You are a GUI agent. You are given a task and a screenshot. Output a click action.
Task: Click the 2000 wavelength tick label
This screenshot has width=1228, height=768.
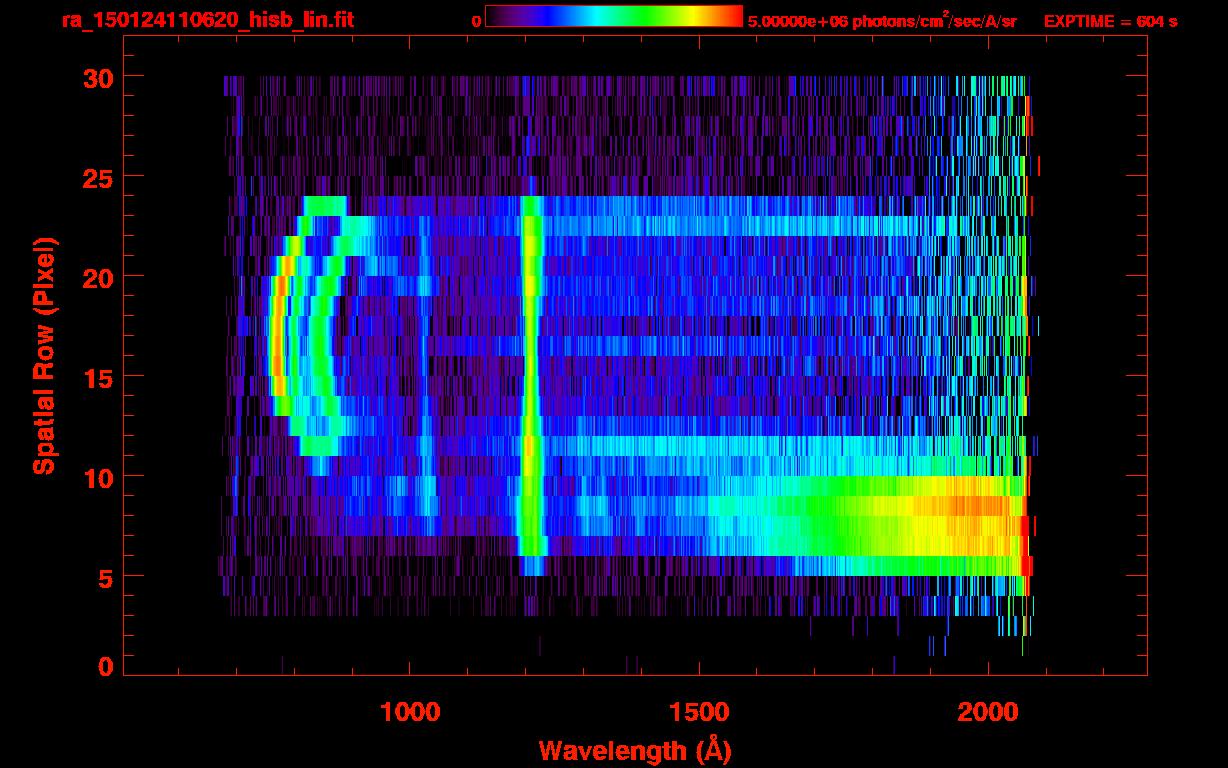988,712
